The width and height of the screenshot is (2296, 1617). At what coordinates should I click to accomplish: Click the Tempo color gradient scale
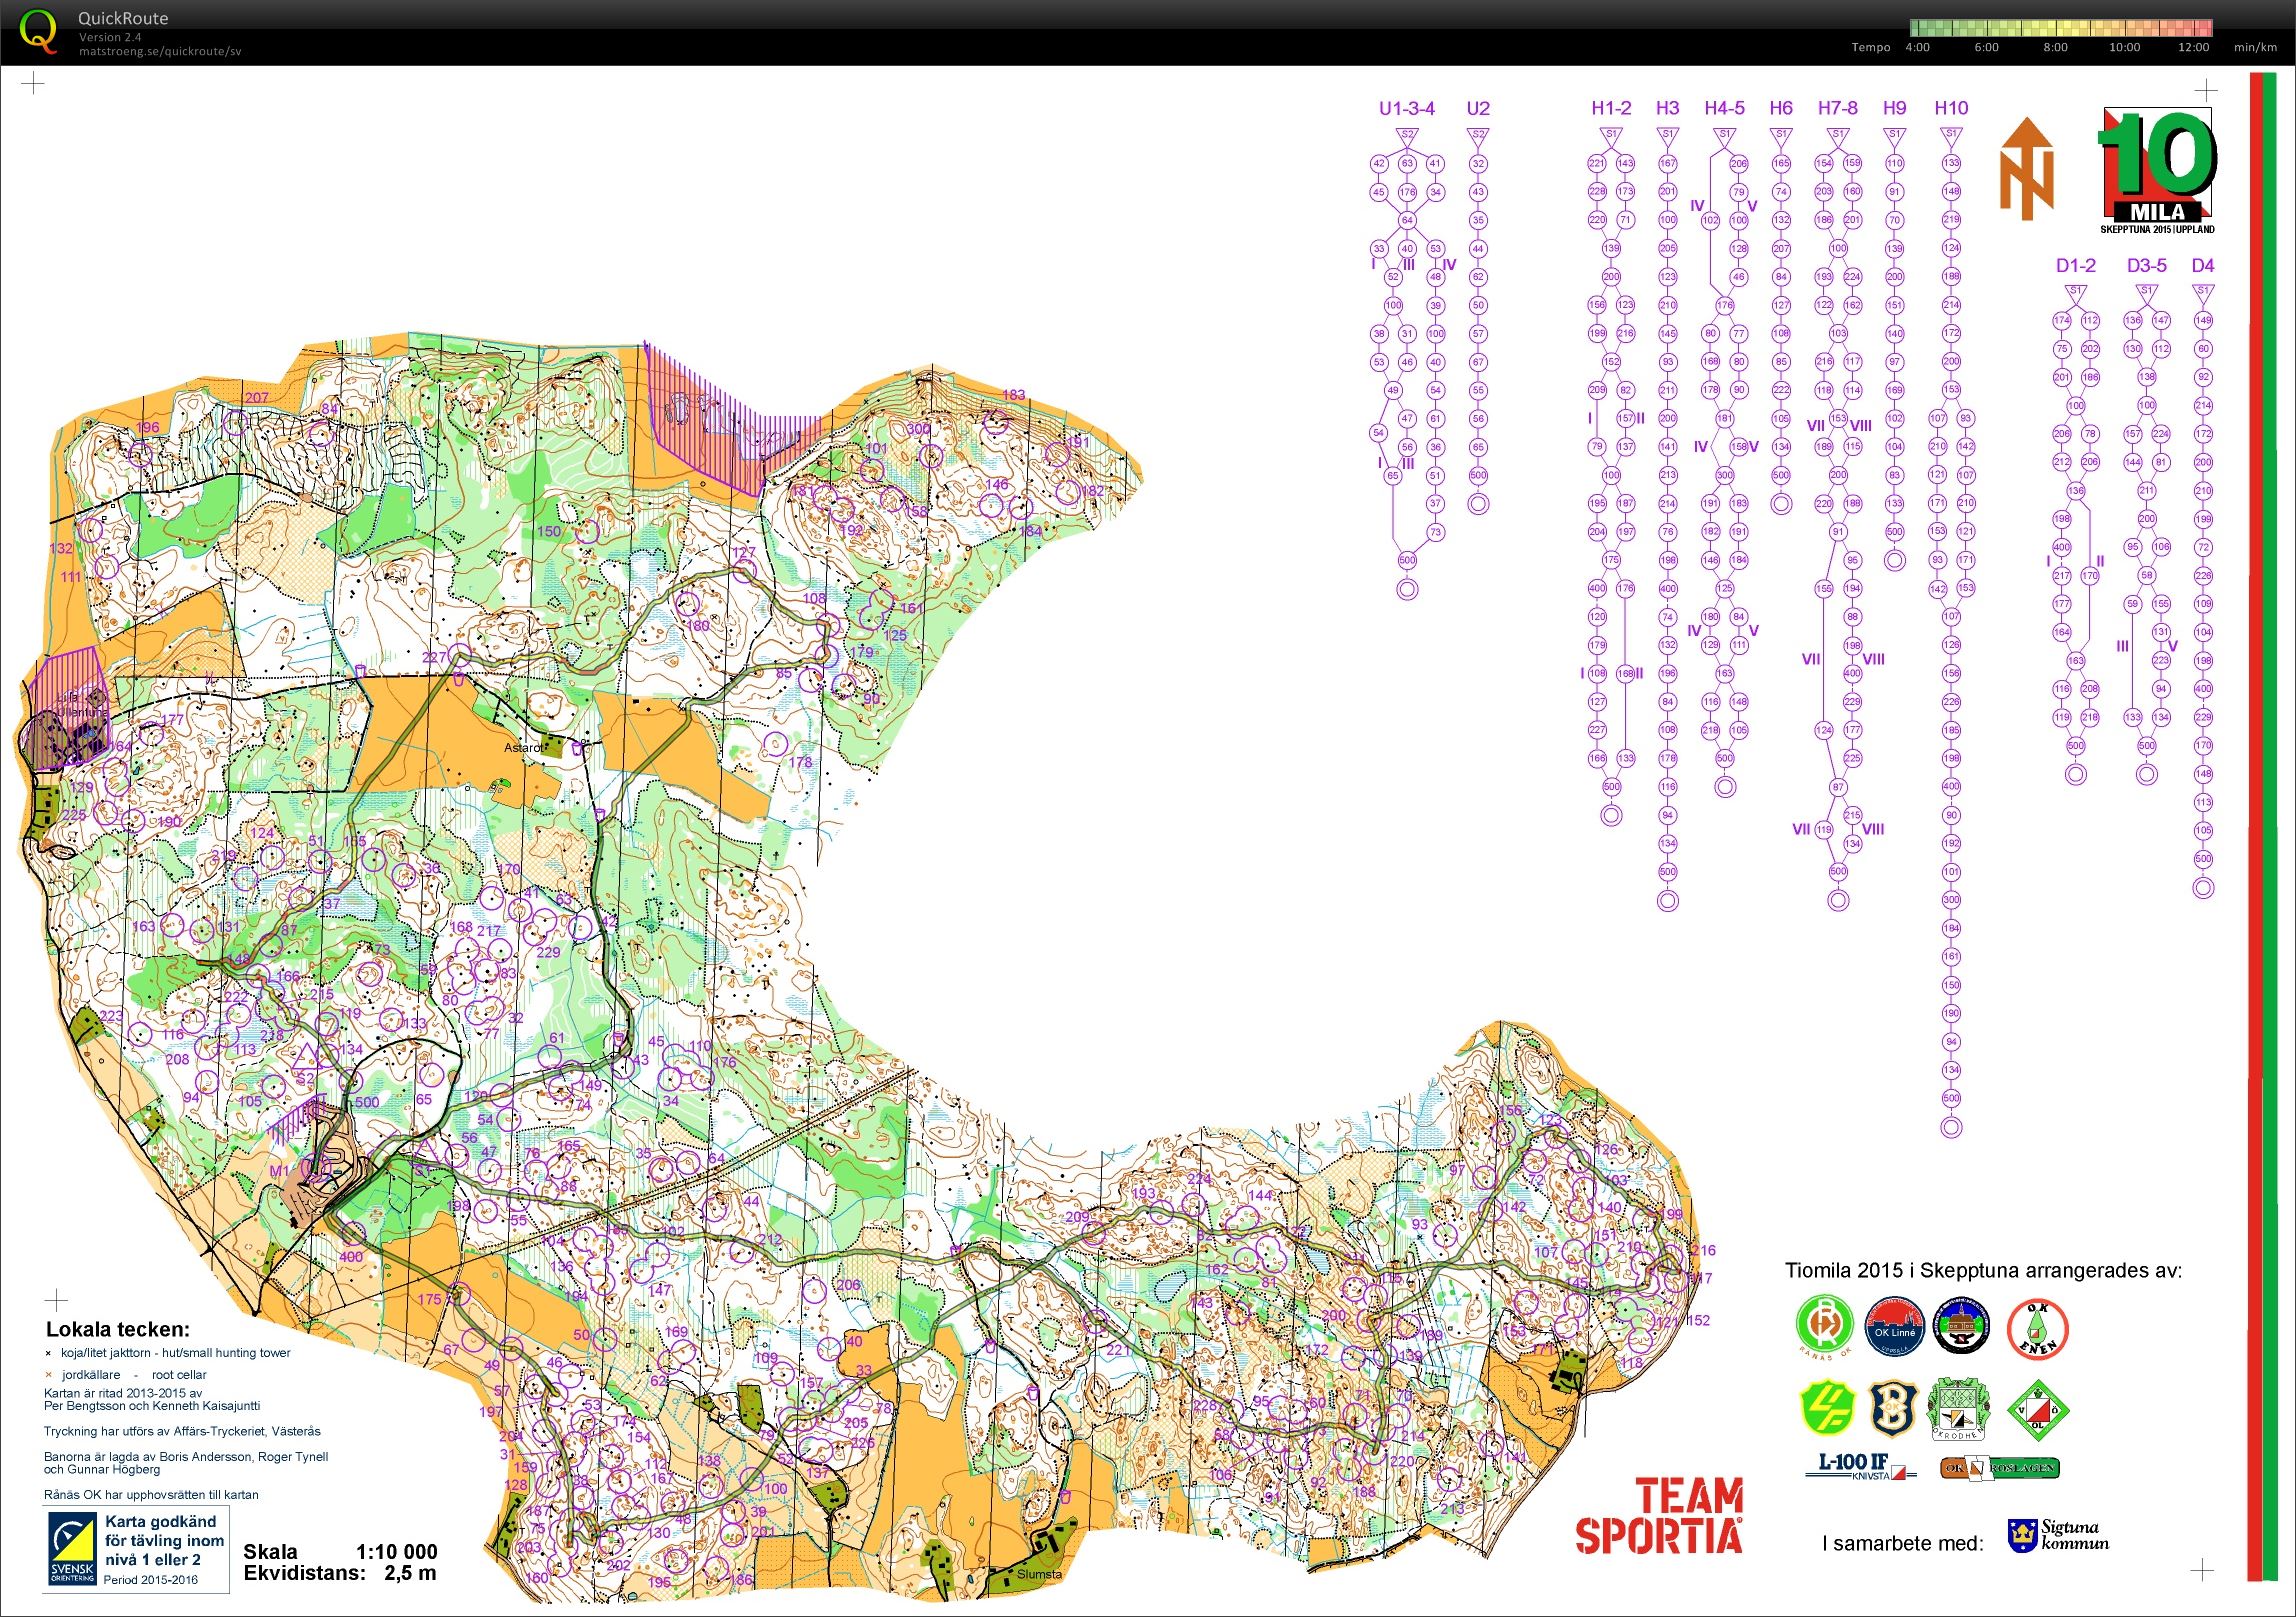[x=2061, y=27]
